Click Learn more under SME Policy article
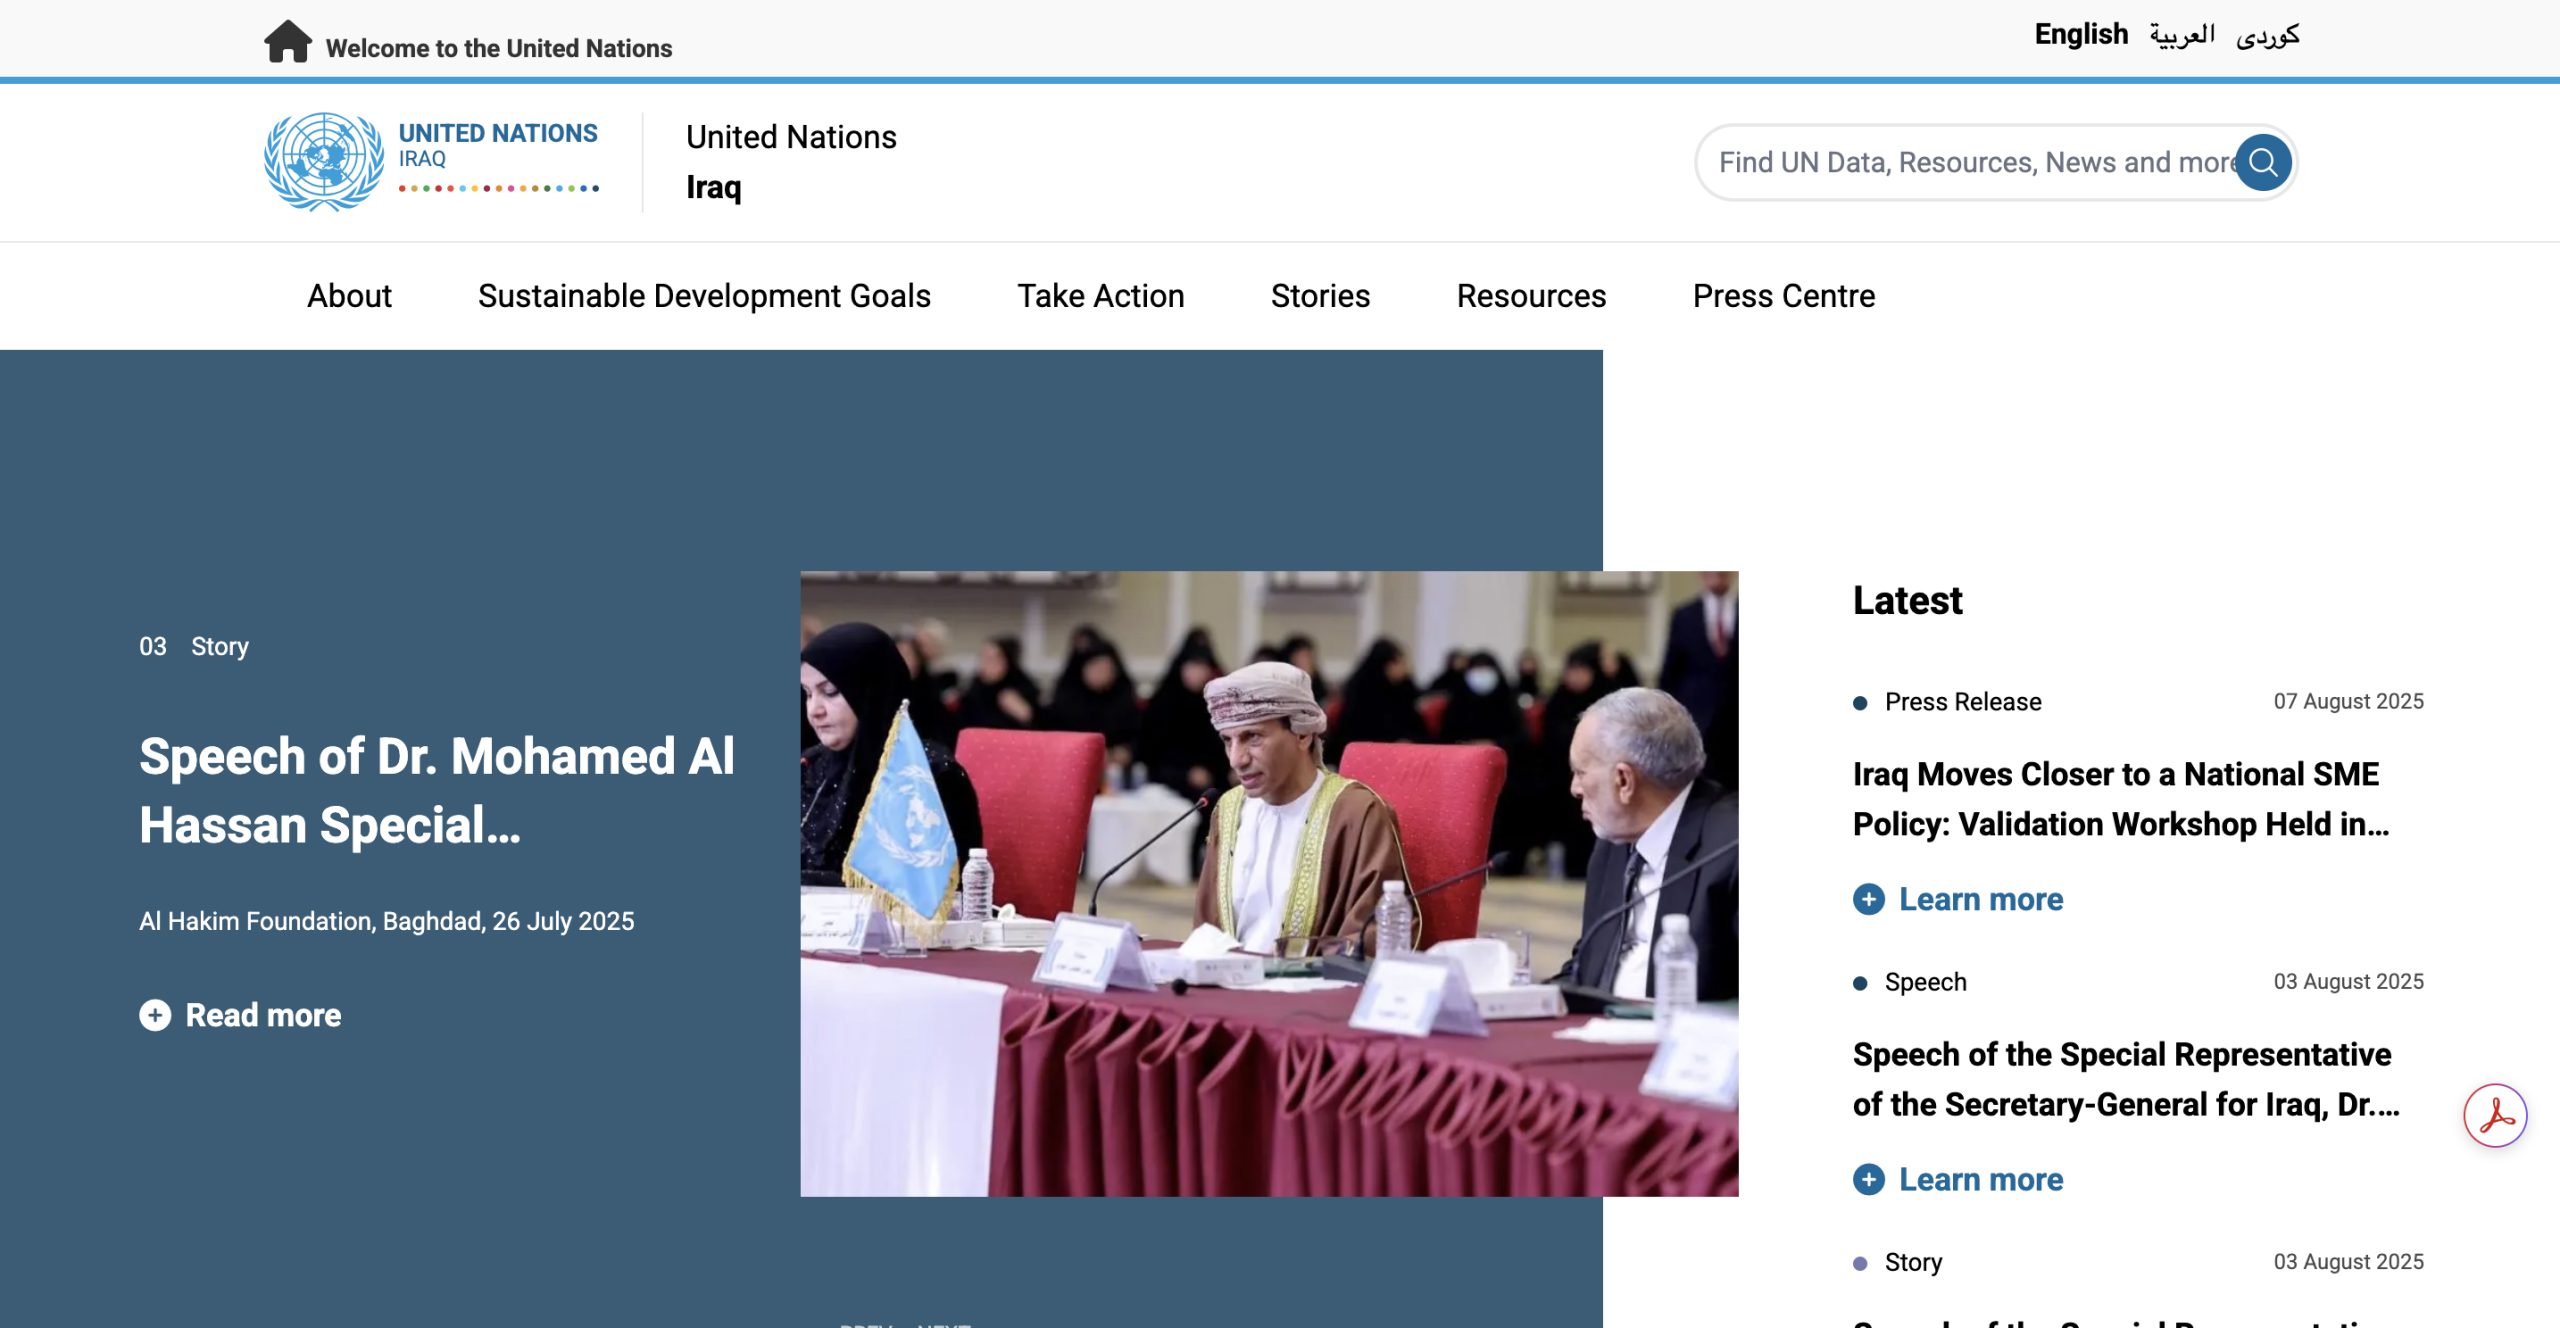This screenshot has height=1328, width=2560. (1980, 899)
